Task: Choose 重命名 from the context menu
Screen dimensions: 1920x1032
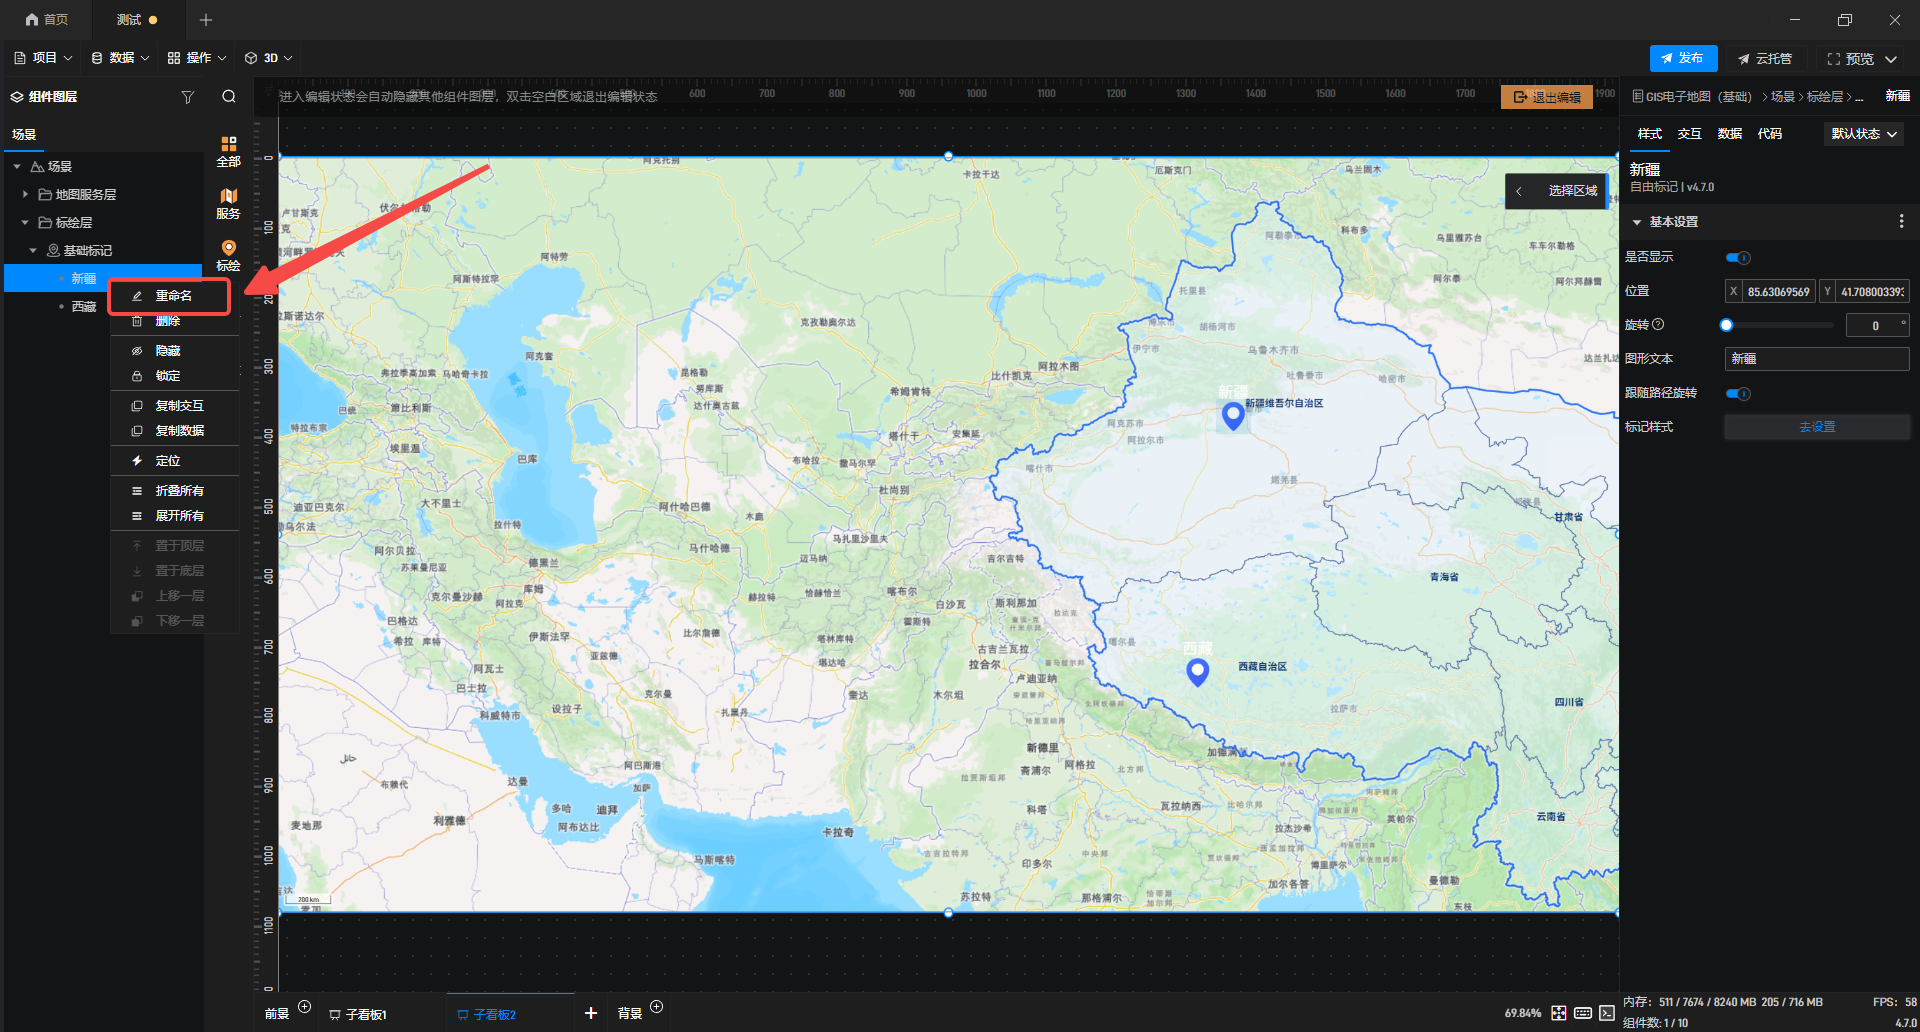Action: tap(173, 296)
